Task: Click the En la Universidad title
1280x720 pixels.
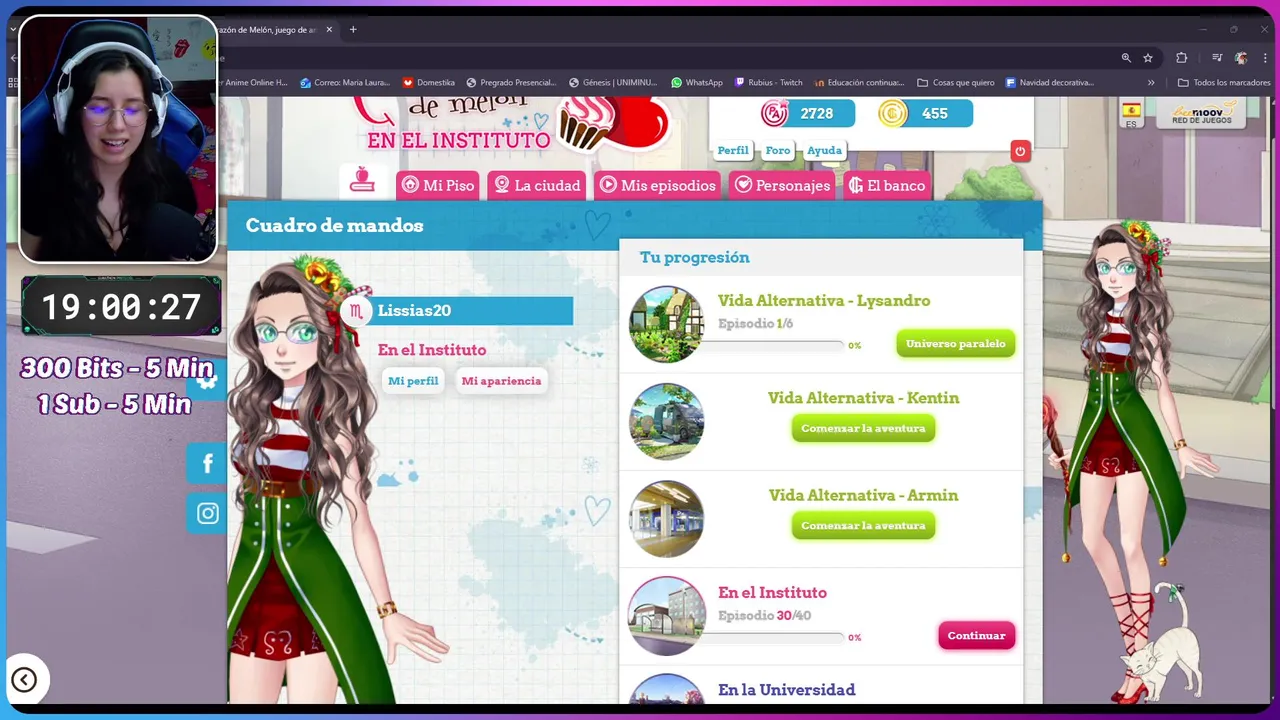Action: click(786, 690)
